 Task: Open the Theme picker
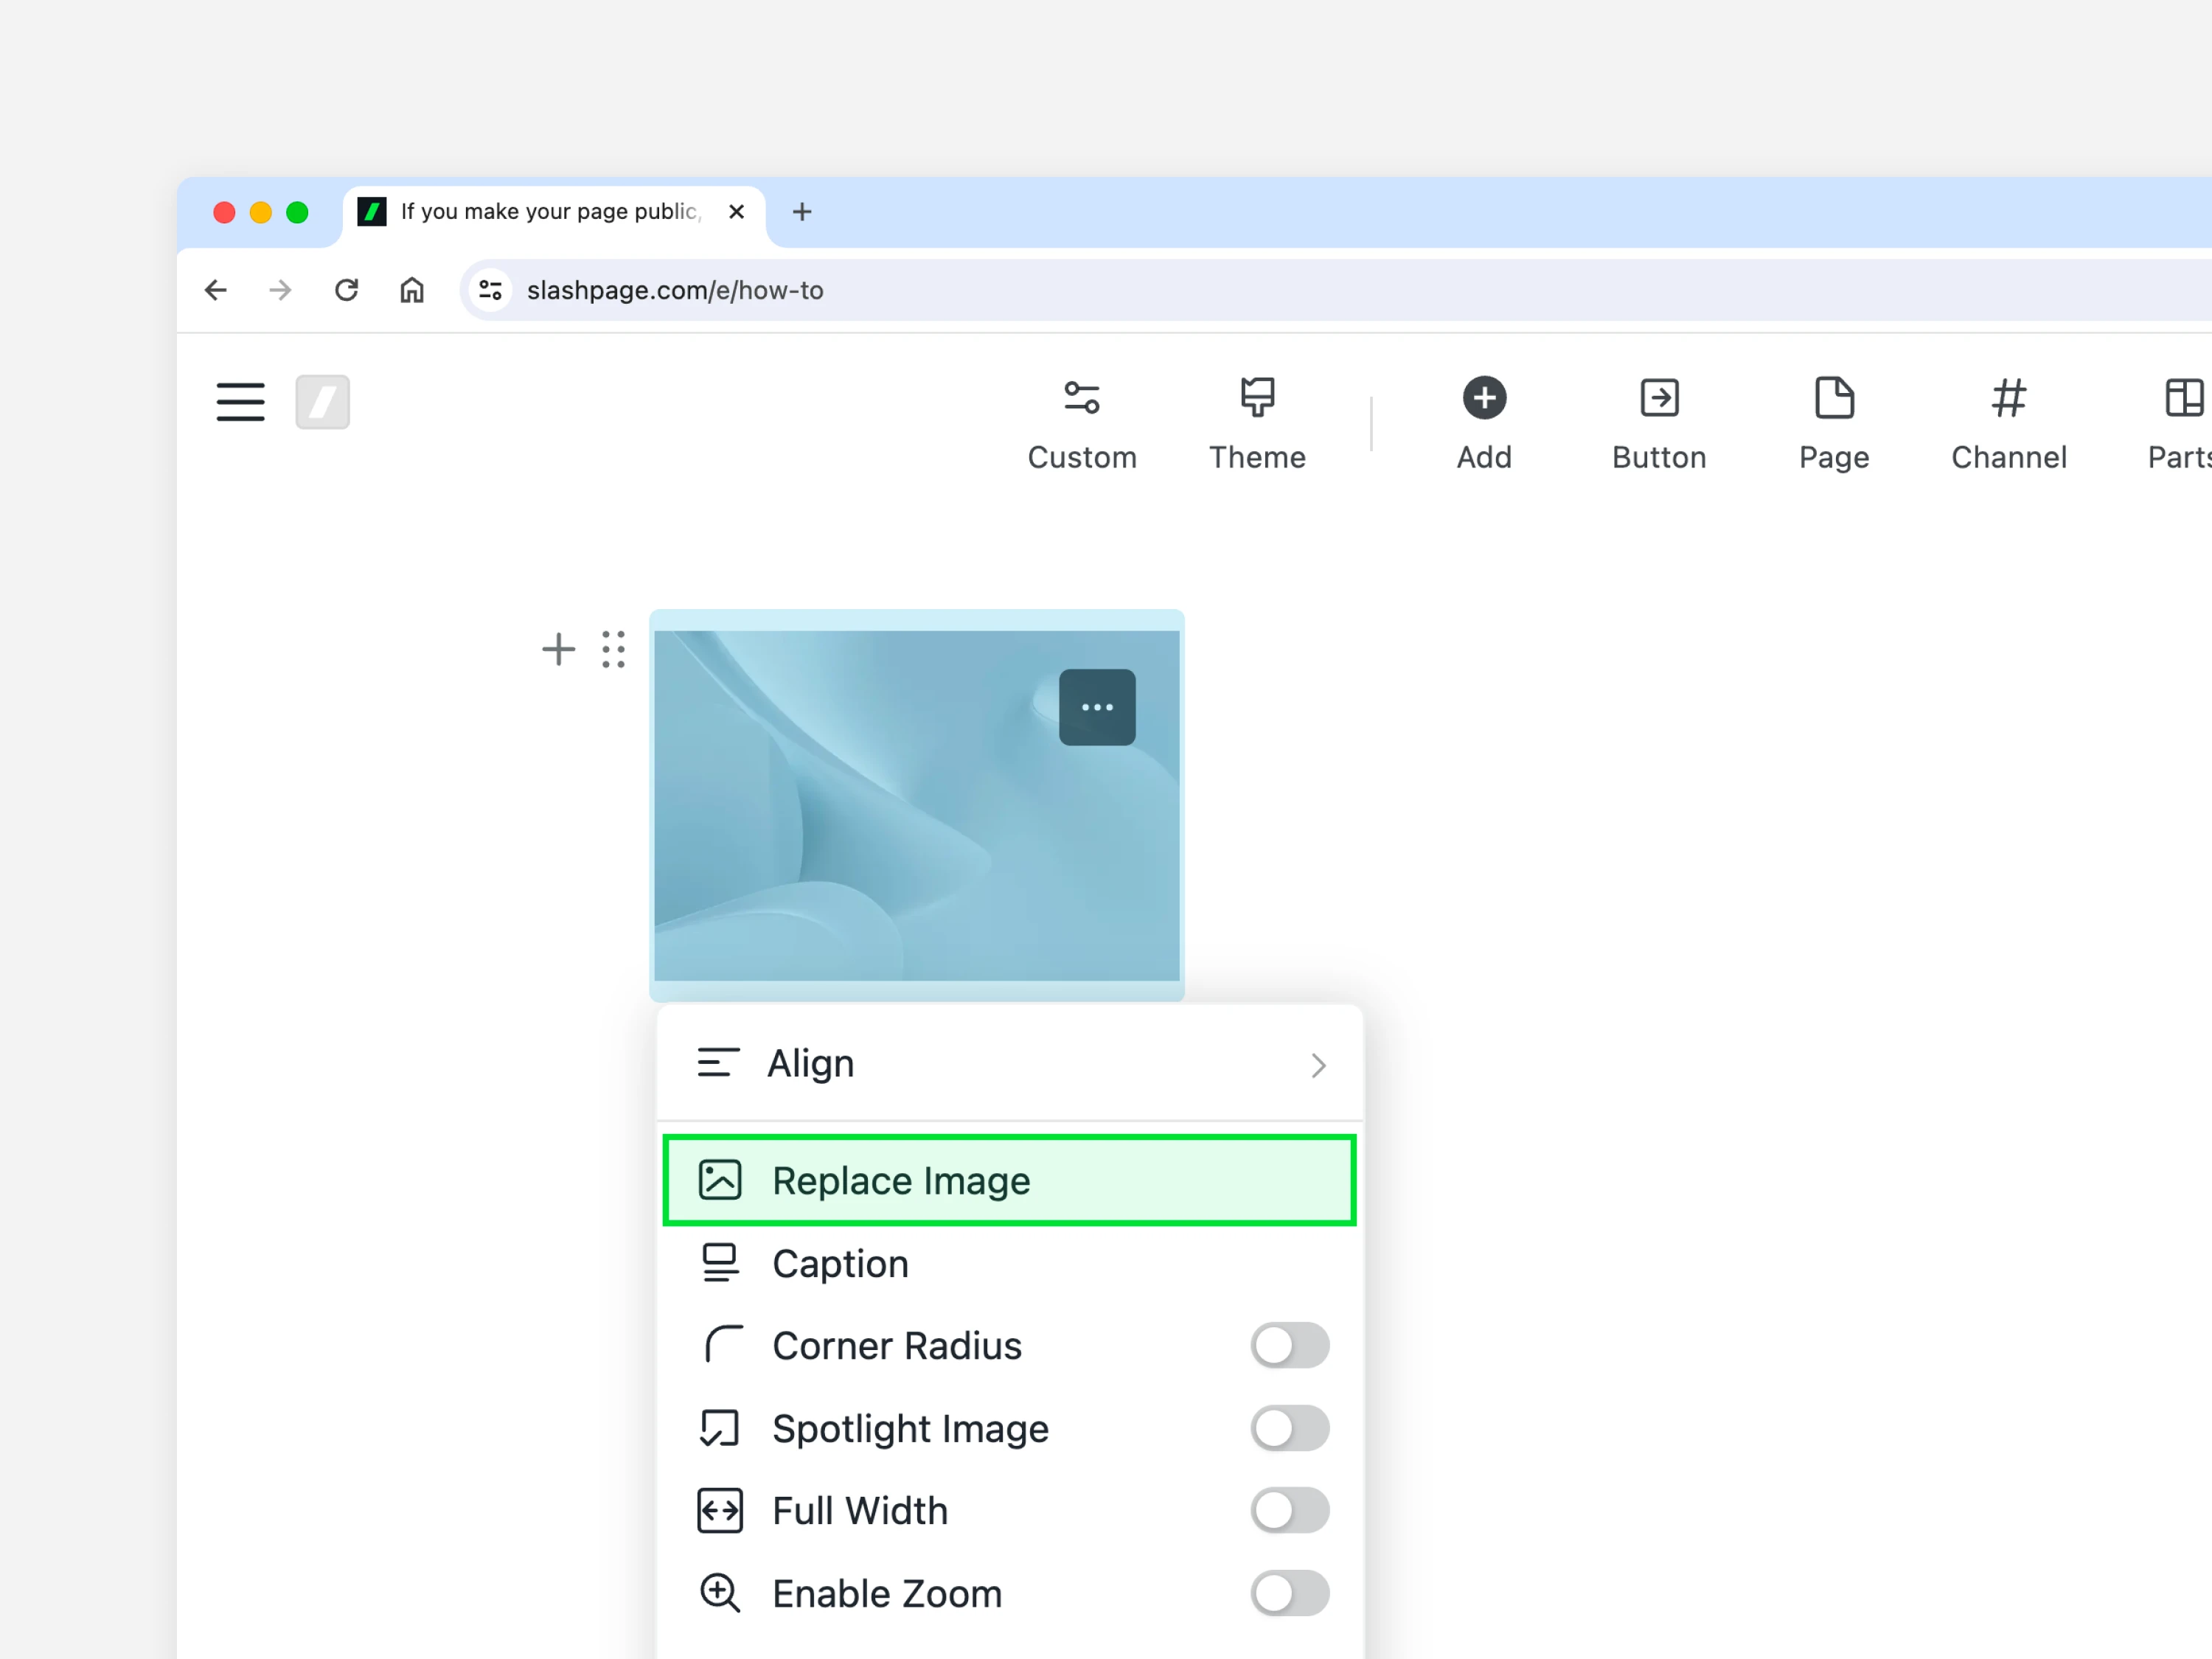[x=1257, y=424]
